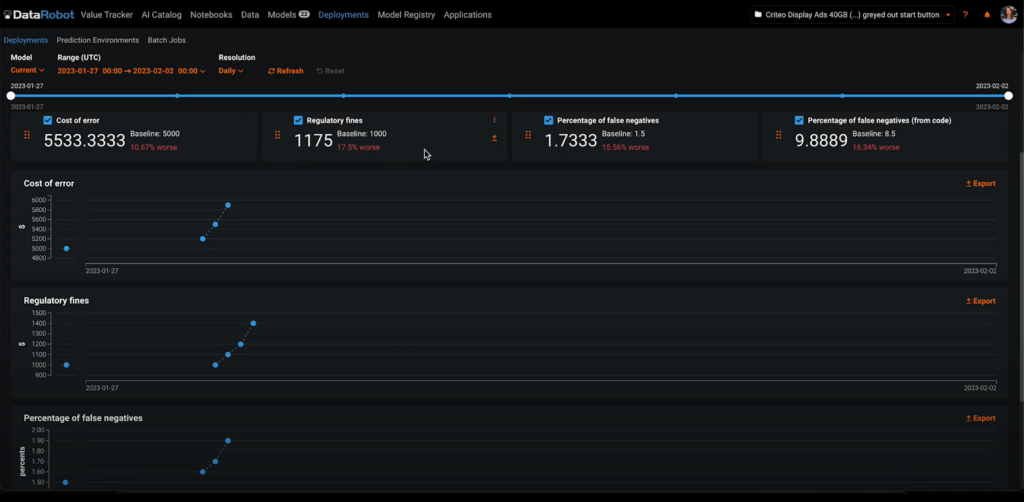Open the user profile avatar
Viewport: 1024px width, 502px height.
pos(1008,15)
